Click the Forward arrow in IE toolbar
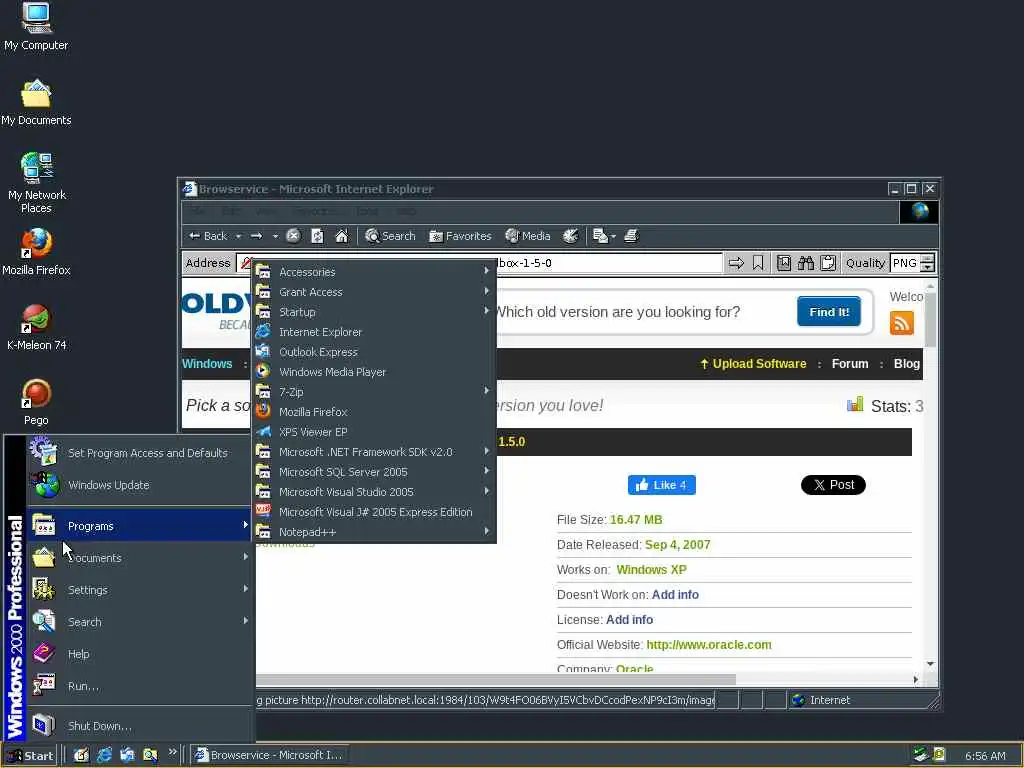Screen dimensions: 1024x768 [257, 236]
